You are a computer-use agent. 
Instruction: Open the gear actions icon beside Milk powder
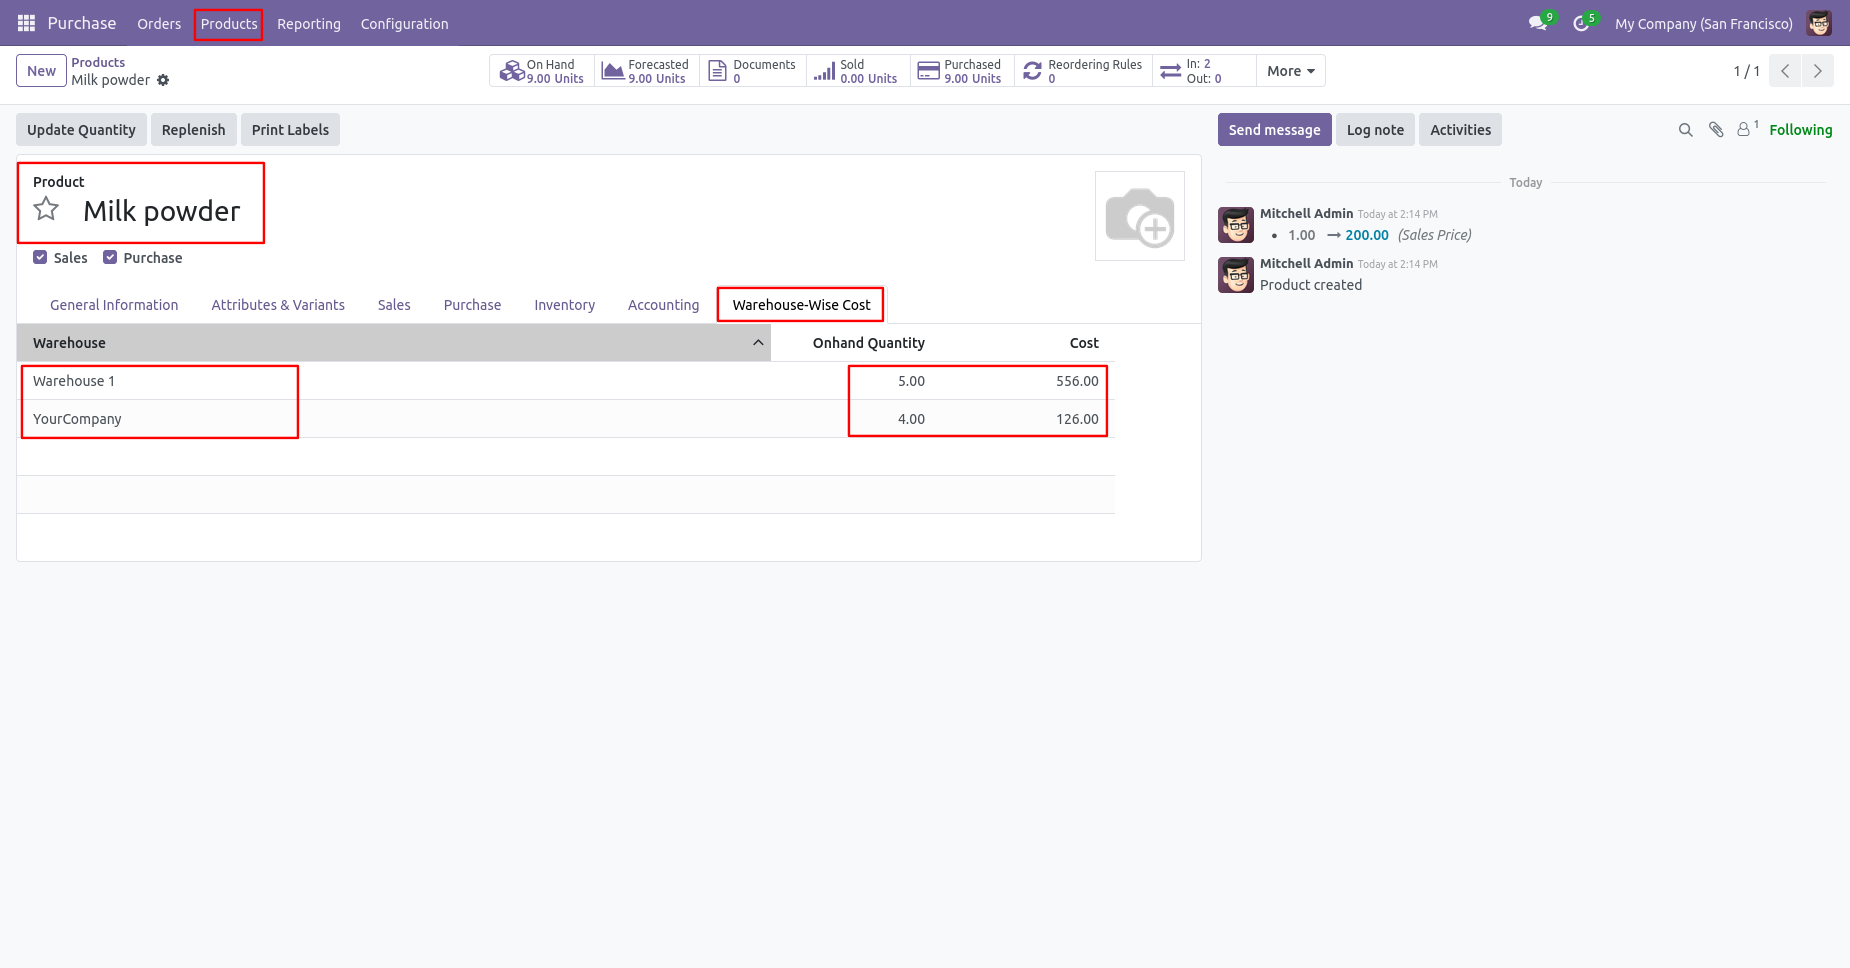[163, 80]
